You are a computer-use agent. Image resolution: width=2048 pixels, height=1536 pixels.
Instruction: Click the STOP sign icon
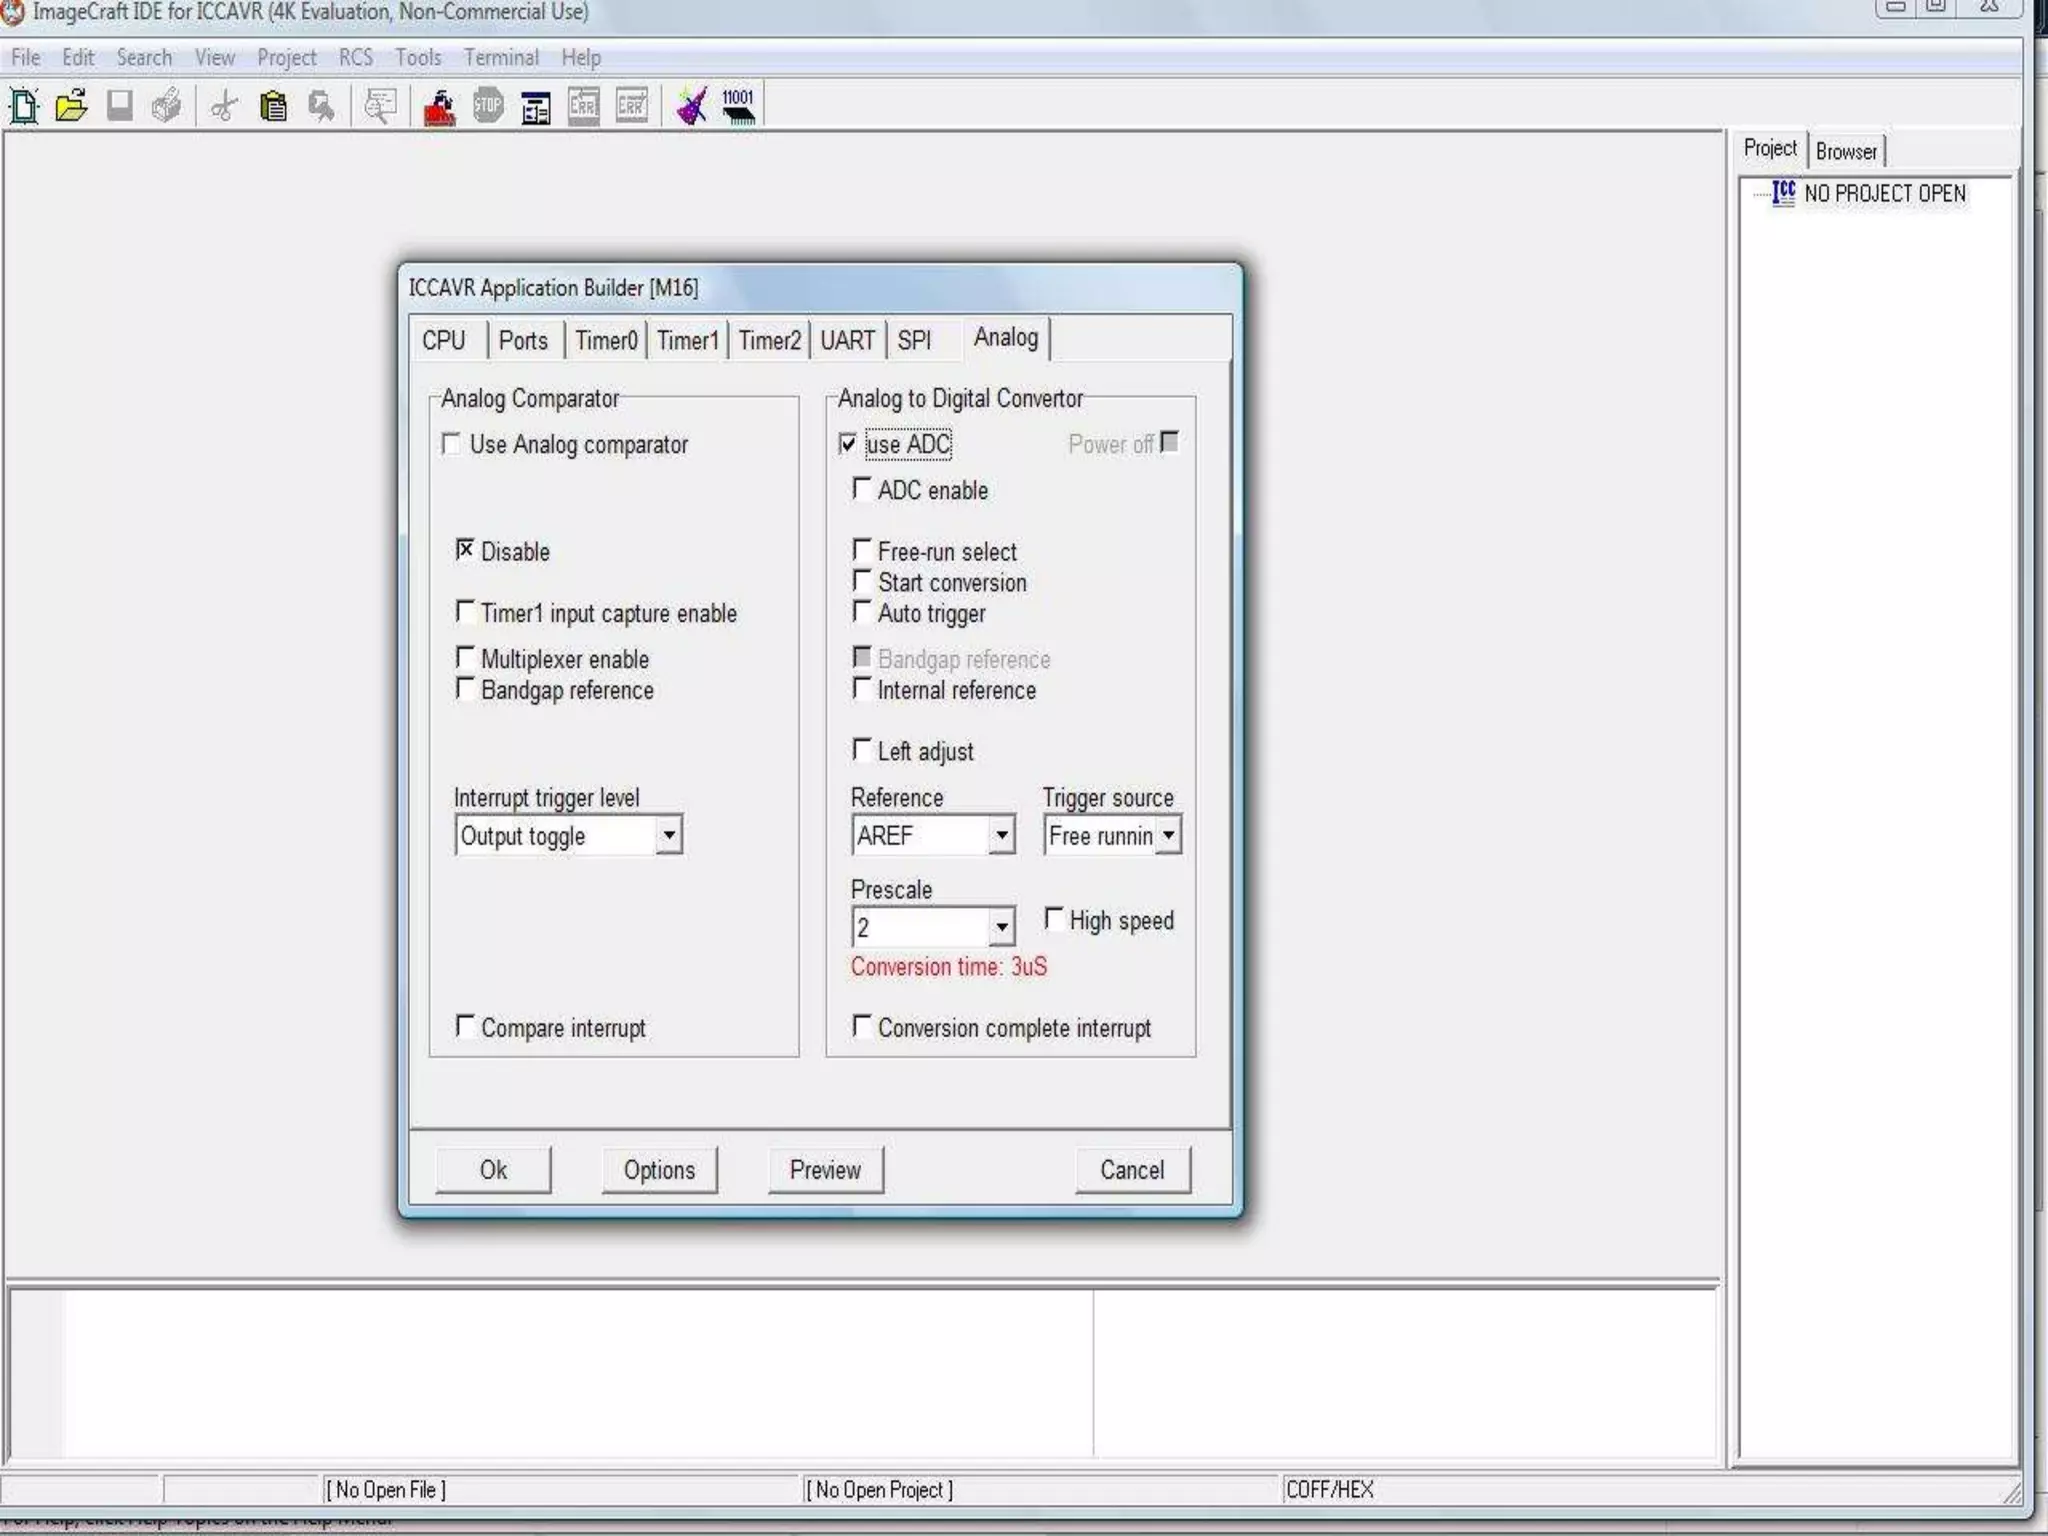click(488, 105)
